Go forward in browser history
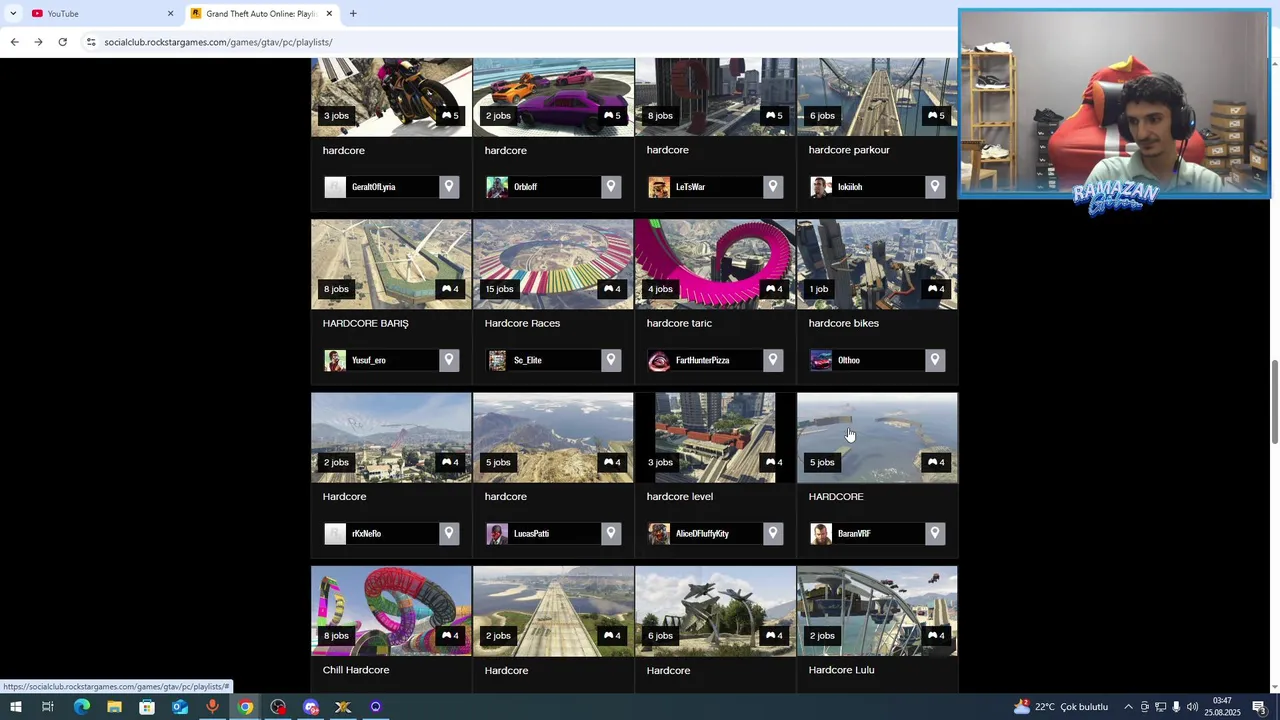This screenshot has width=1280, height=720. 38,42
